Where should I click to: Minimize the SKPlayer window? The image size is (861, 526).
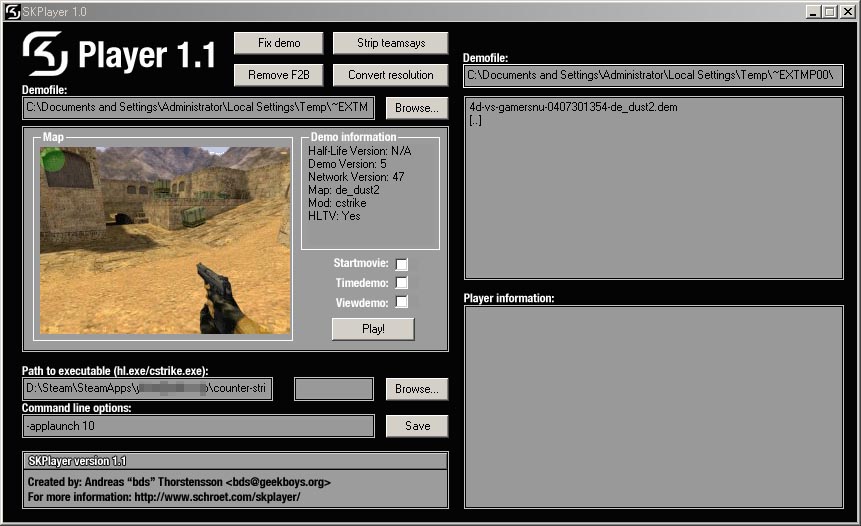(813, 12)
